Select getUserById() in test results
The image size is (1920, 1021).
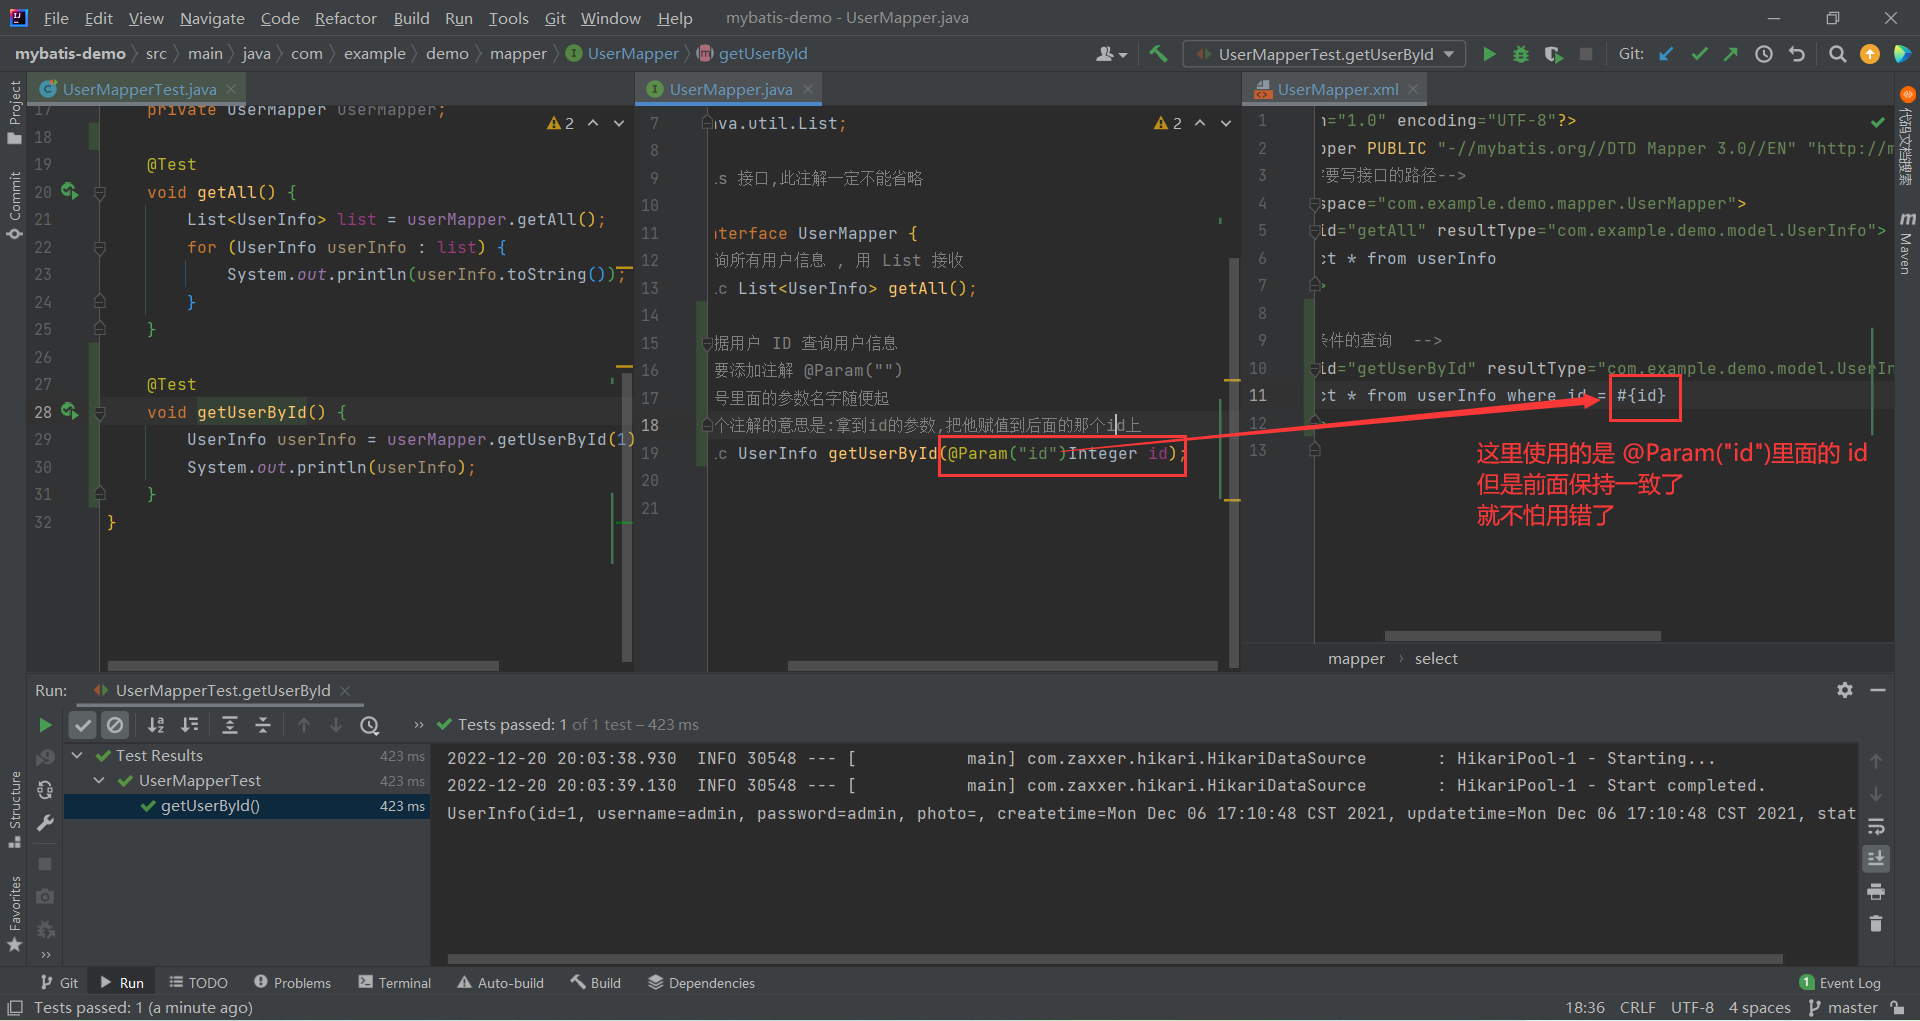pyautogui.click(x=246, y=806)
